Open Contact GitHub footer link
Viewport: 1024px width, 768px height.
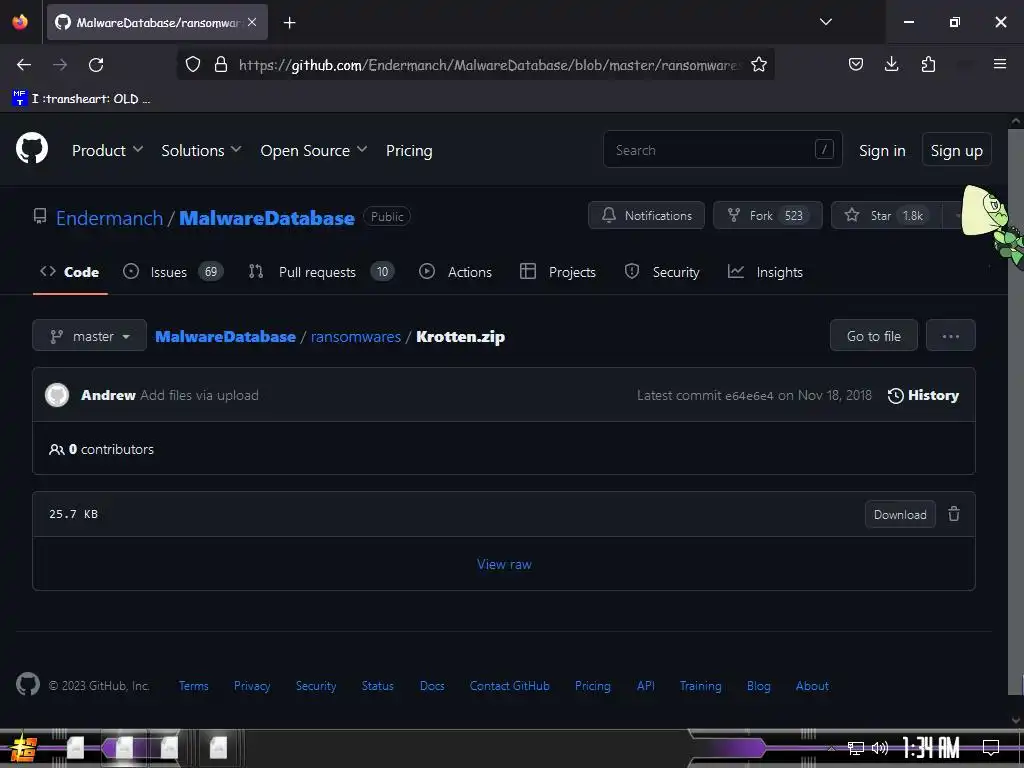[x=509, y=686]
